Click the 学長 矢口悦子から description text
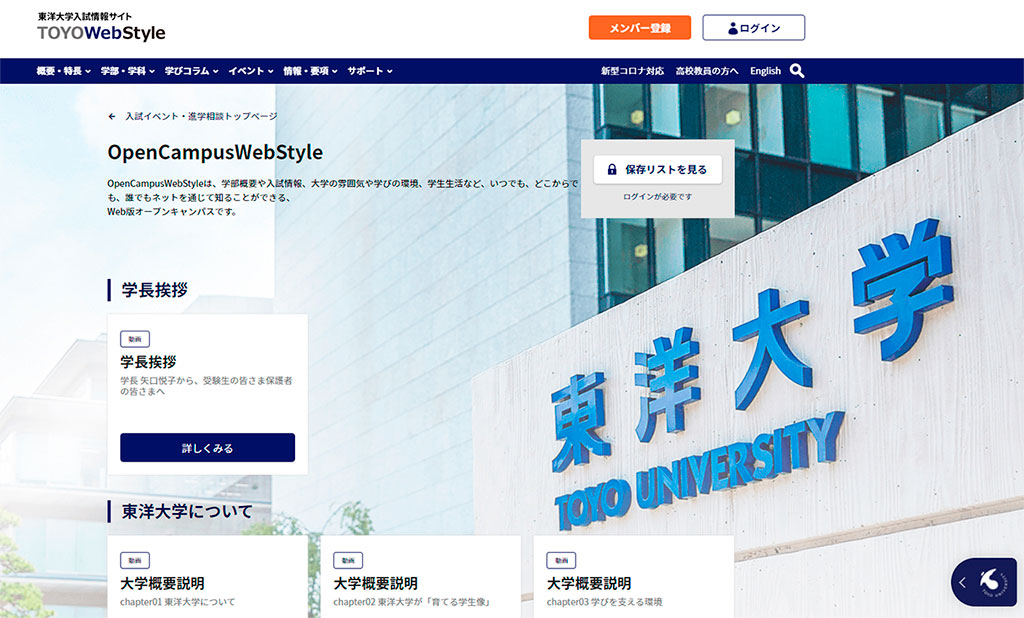 coord(206,386)
